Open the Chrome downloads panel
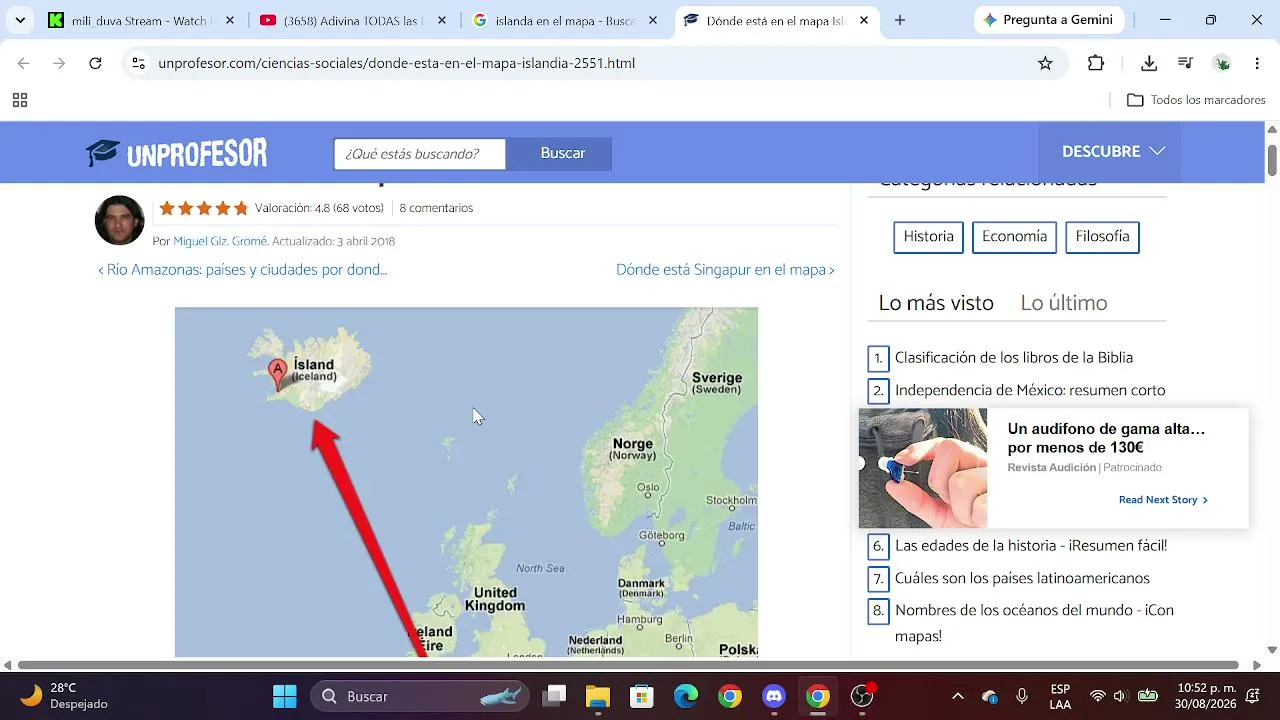The image size is (1280, 720). pos(1149,63)
